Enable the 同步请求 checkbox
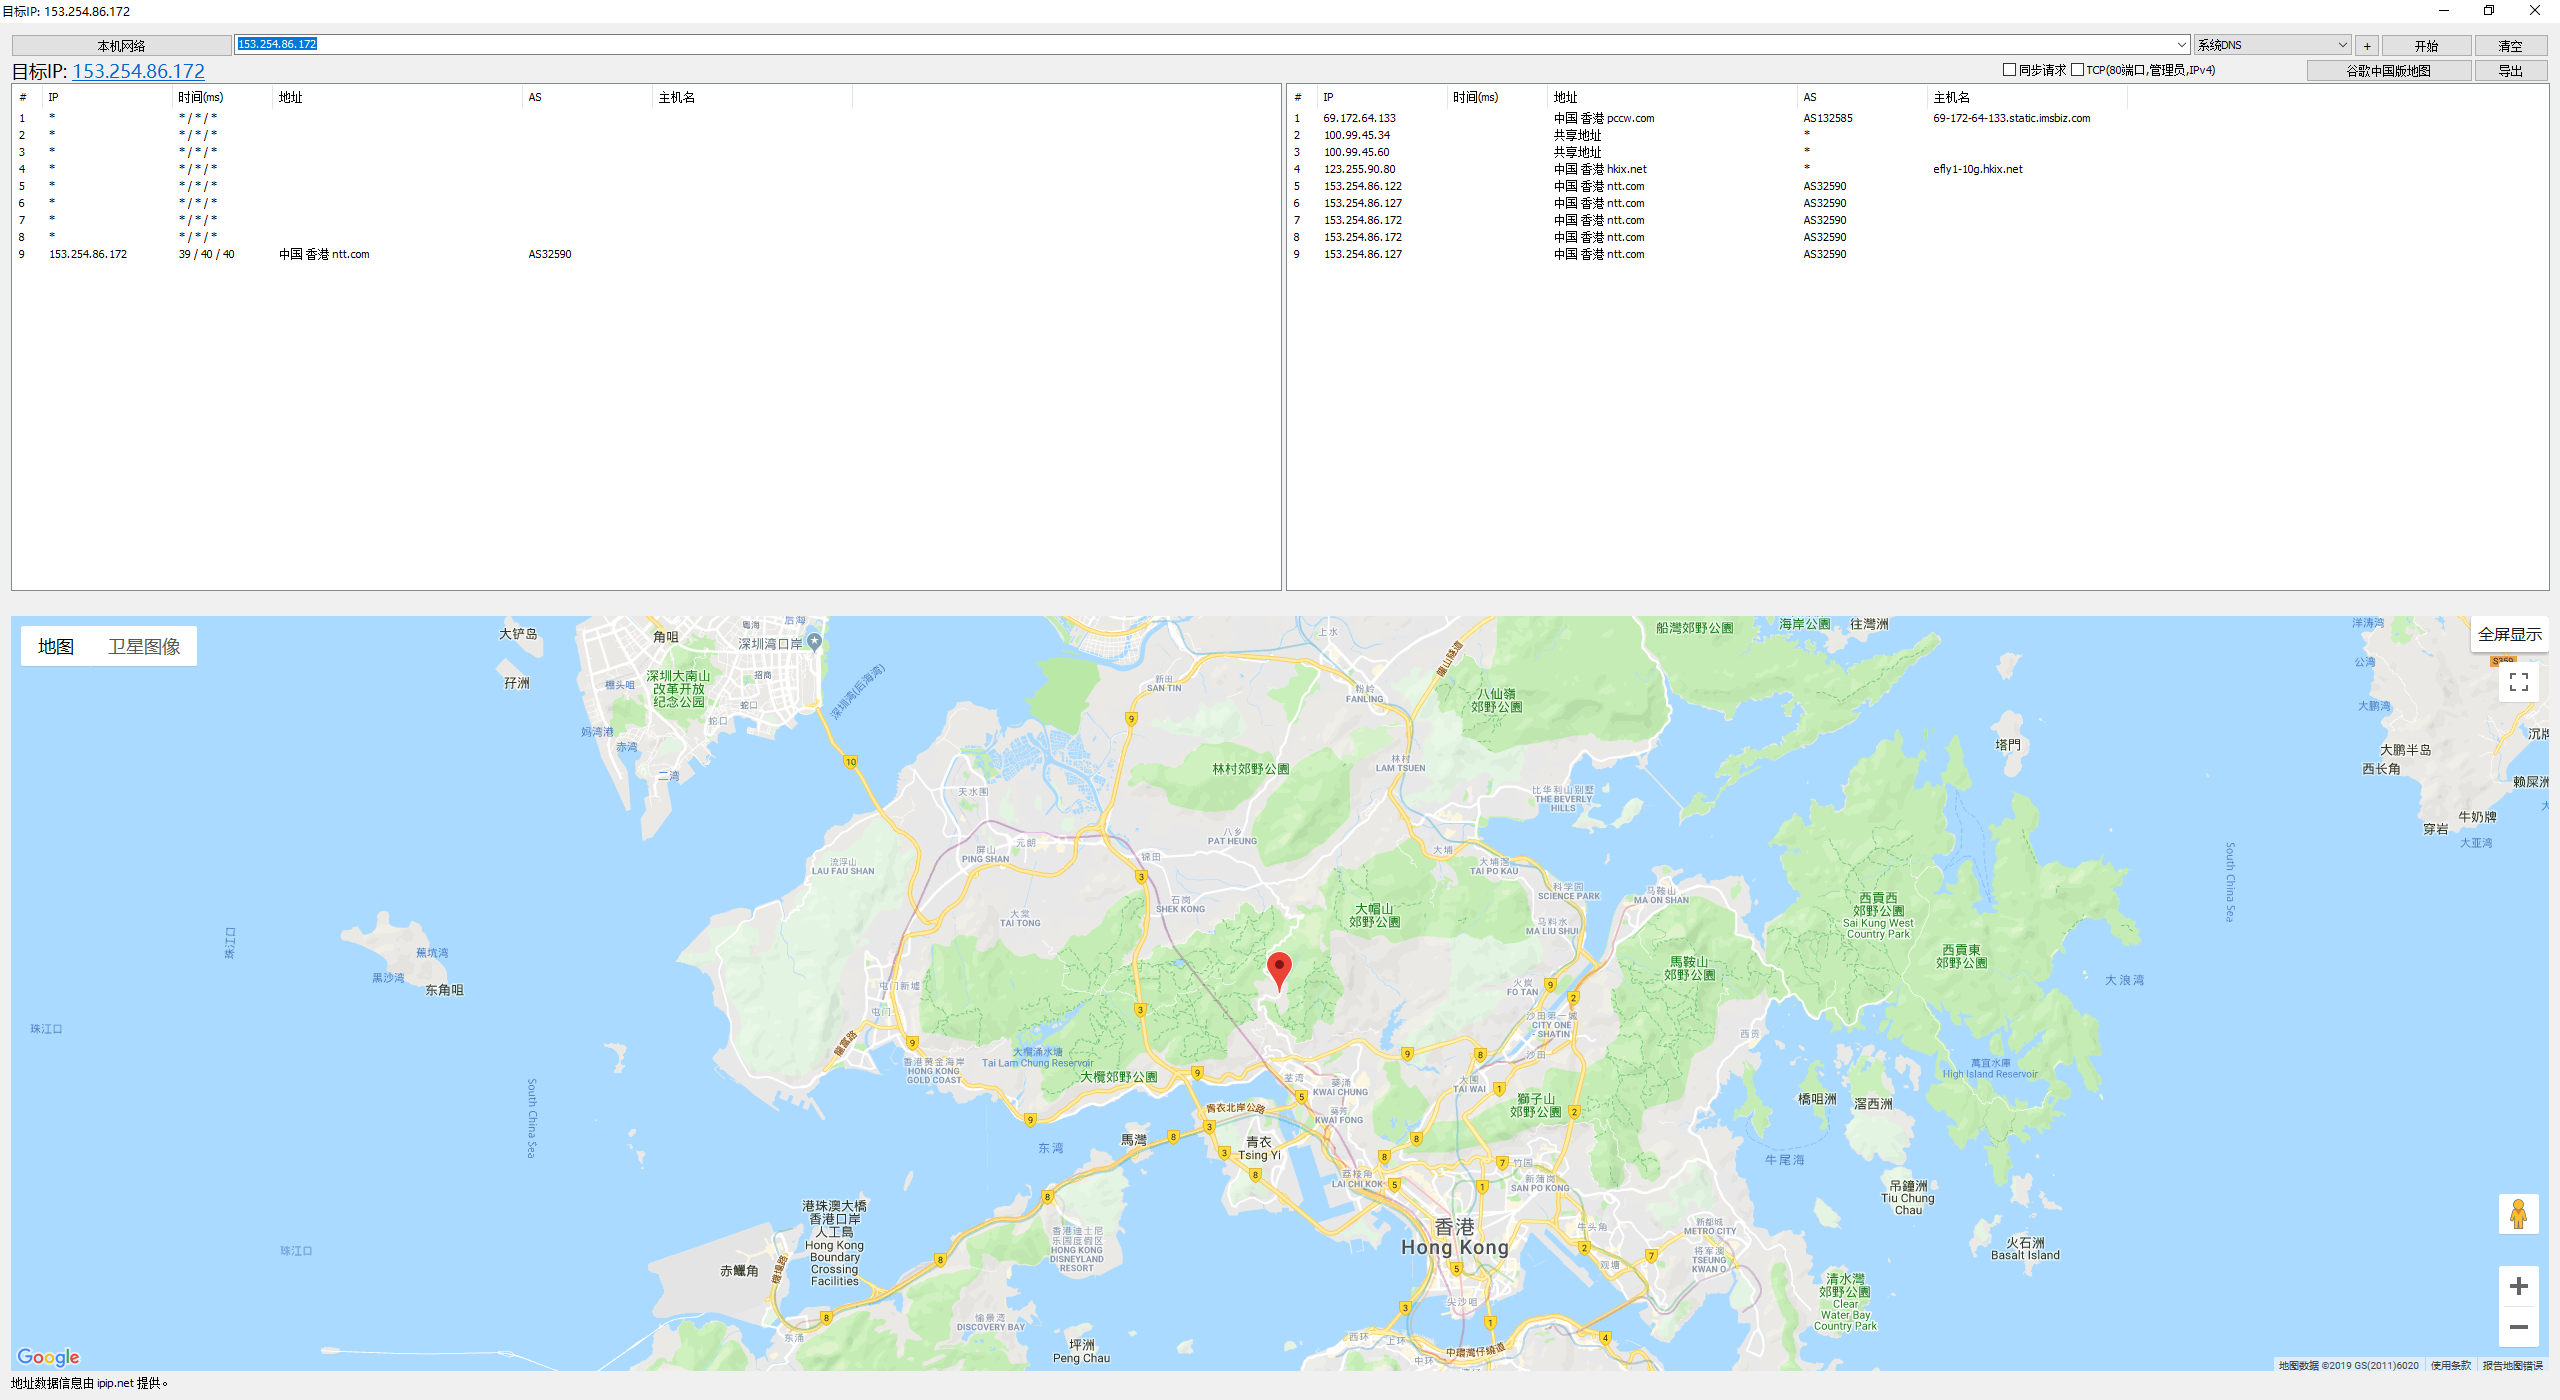2560x1400 pixels. point(2009,70)
